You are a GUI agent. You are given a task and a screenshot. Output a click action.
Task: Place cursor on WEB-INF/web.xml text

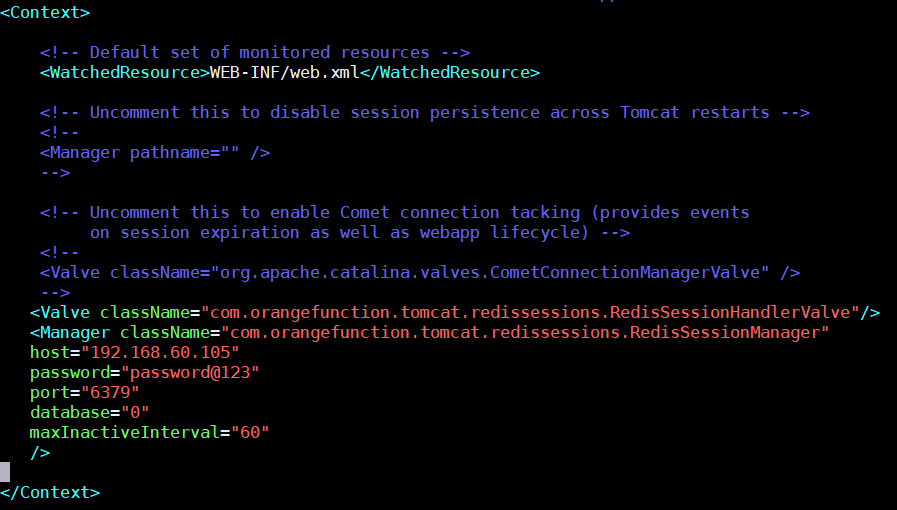(285, 73)
